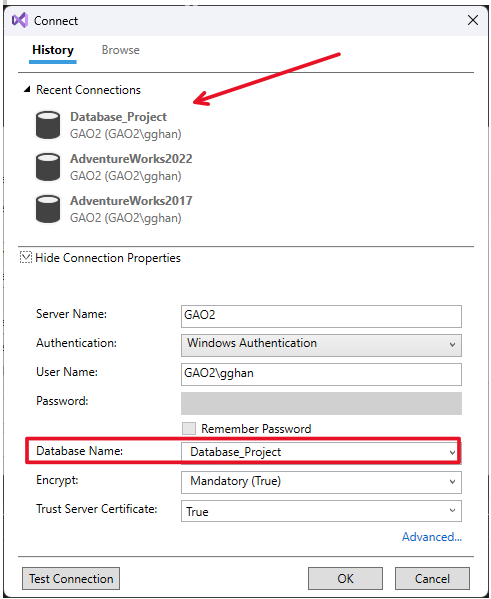Click the AdventureWorks2017 database cylinder icon
The width and height of the screenshot is (491, 599).
(x=48, y=209)
